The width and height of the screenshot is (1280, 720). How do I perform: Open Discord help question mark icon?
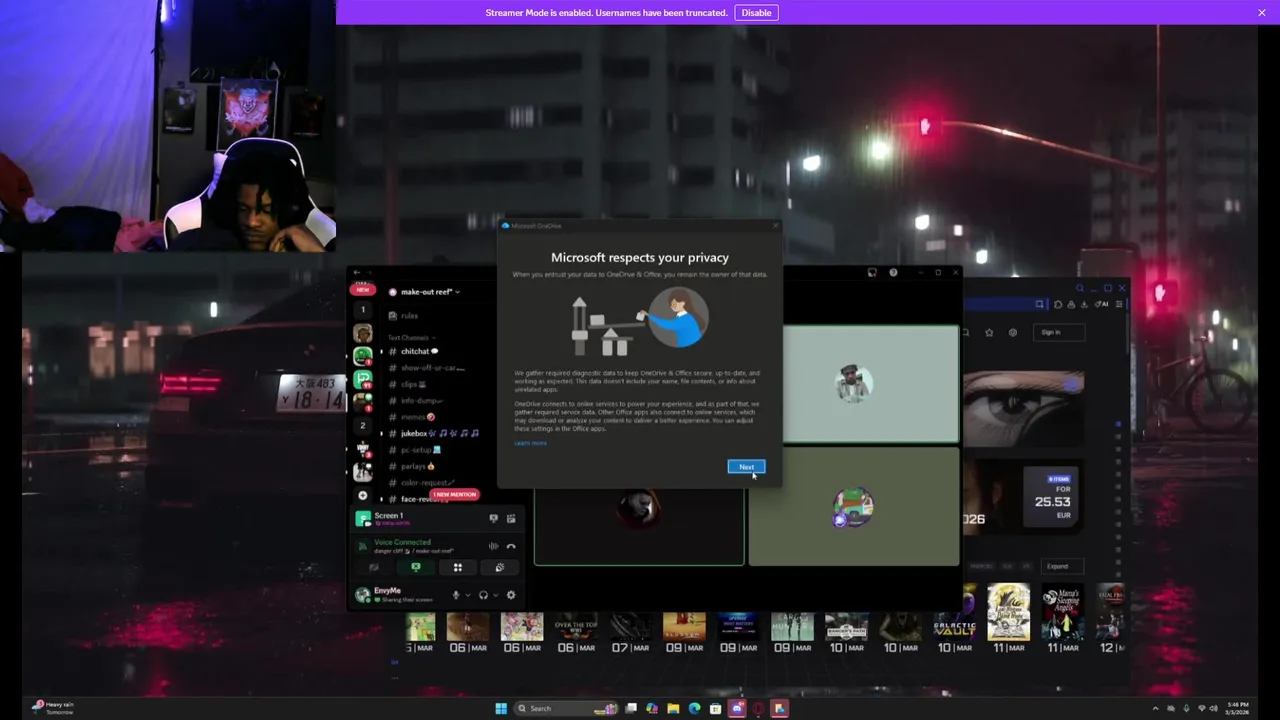893,272
